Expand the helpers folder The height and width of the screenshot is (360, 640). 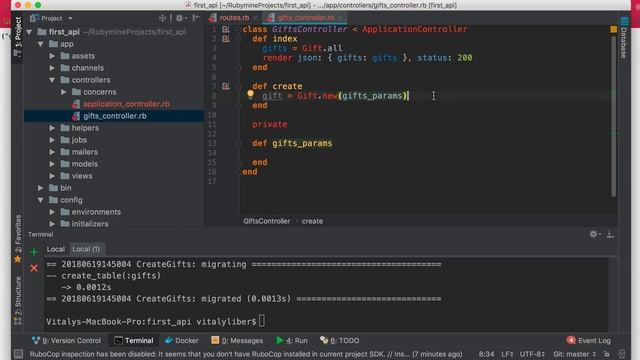coord(52,128)
